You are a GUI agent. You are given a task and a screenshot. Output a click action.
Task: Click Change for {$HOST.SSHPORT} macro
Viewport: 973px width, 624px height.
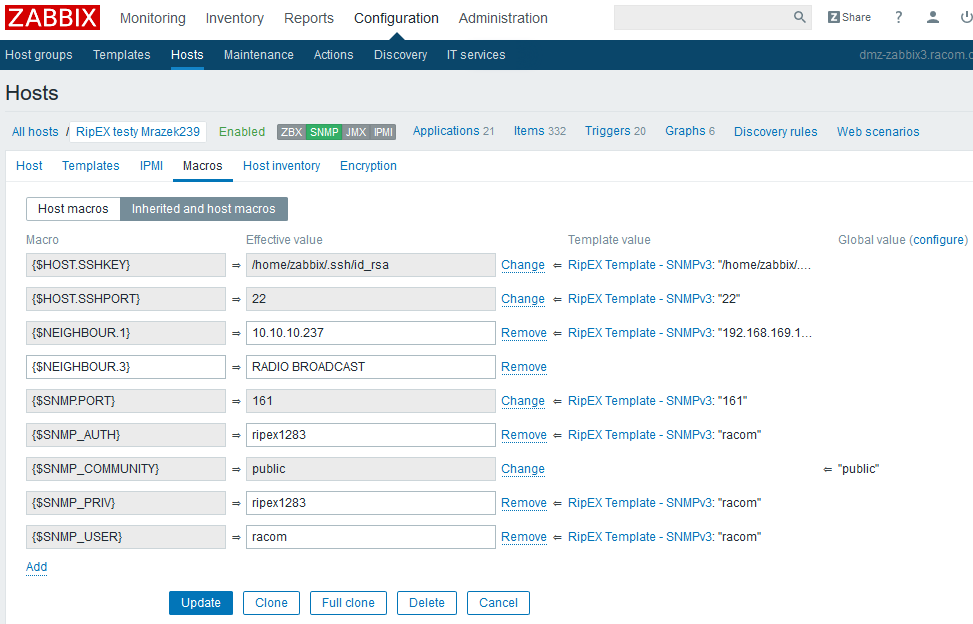[x=523, y=299]
